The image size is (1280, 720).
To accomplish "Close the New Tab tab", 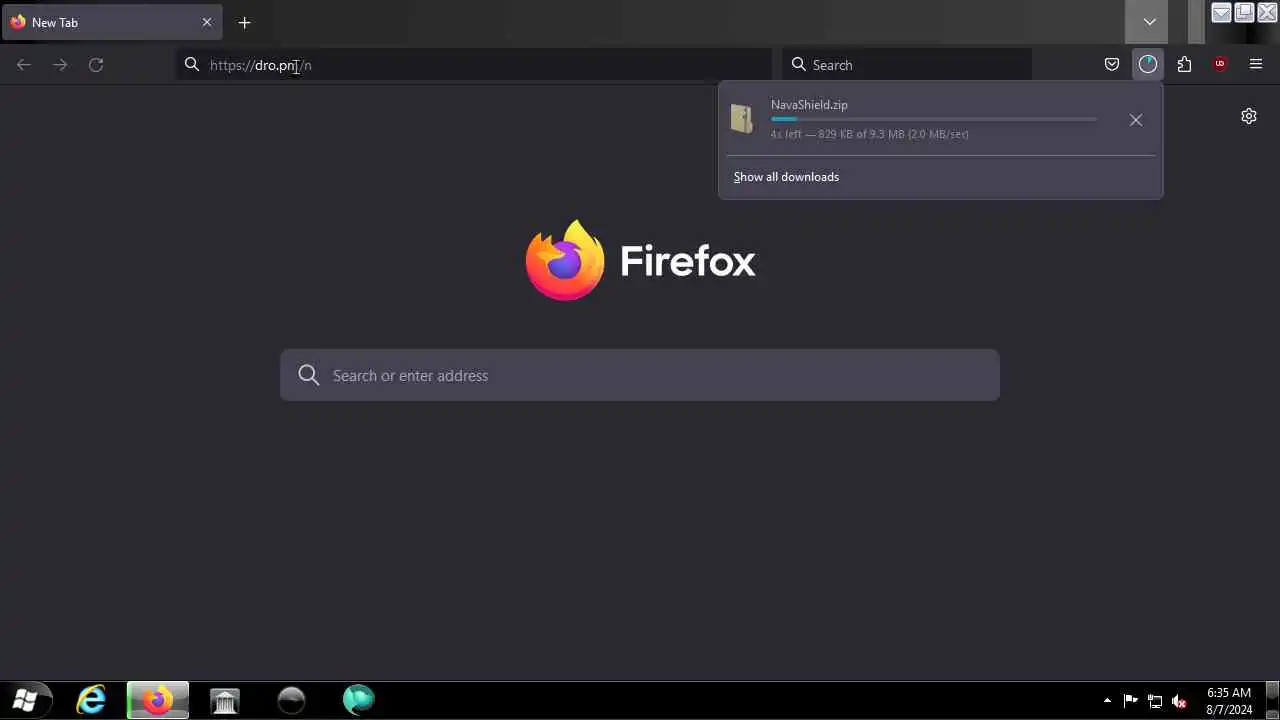I will click(x=207, y=22).
